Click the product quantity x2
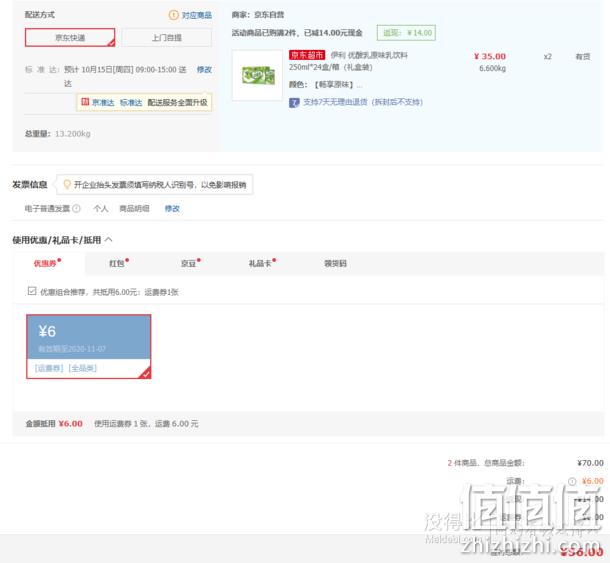Image resolution: width=610 pixels, height=563 pixels. (548, 57)
